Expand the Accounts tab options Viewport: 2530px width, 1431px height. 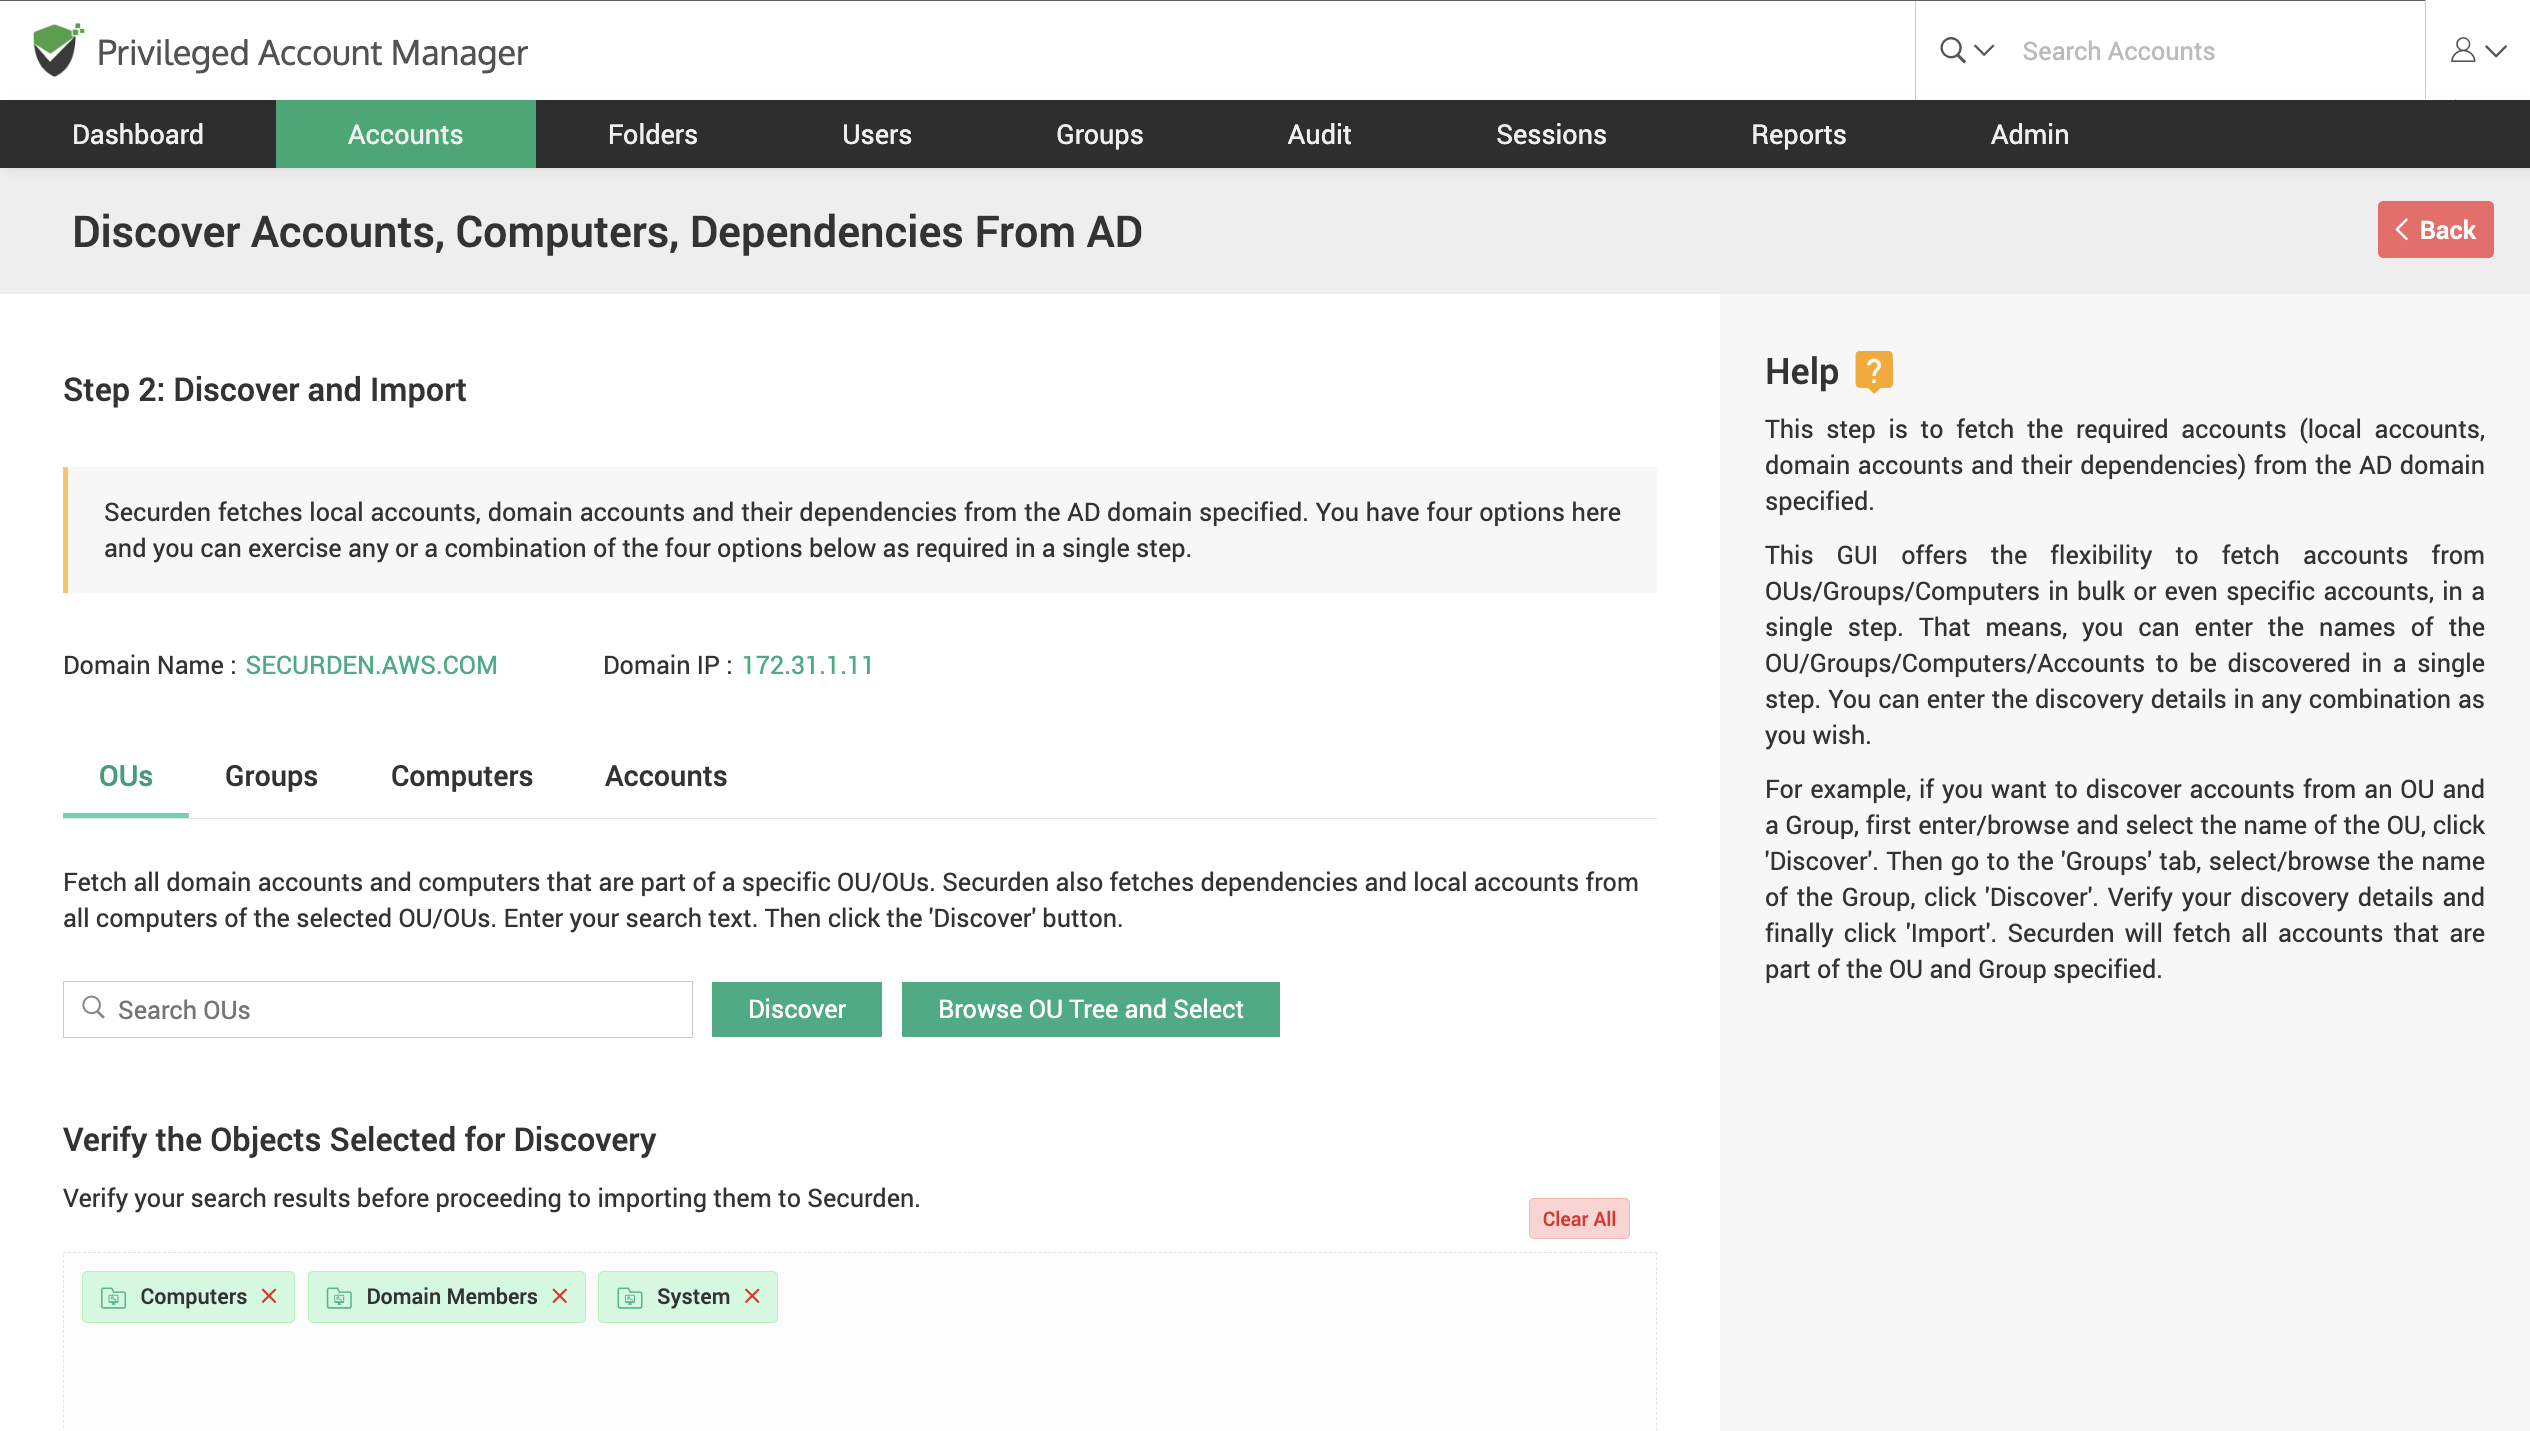(x=405, y=134)
